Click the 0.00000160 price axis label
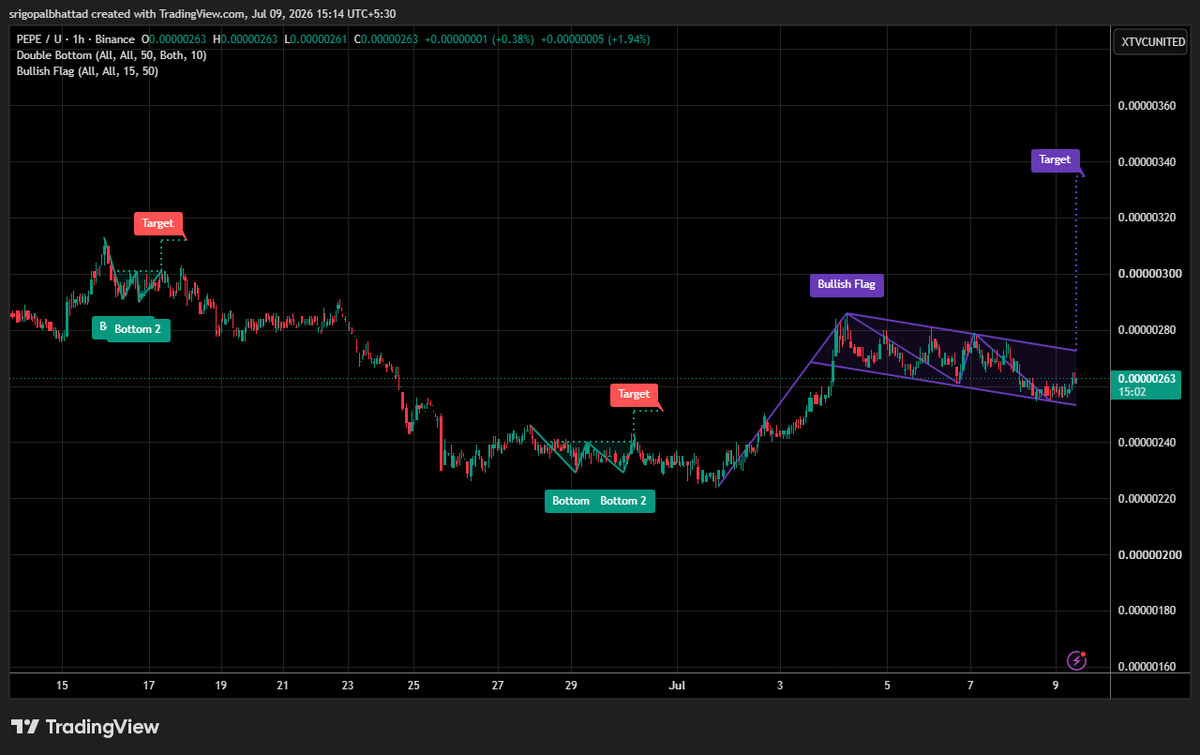Image resolution: width=1200 pixels, height=755 pixels. click(1149, 666)
